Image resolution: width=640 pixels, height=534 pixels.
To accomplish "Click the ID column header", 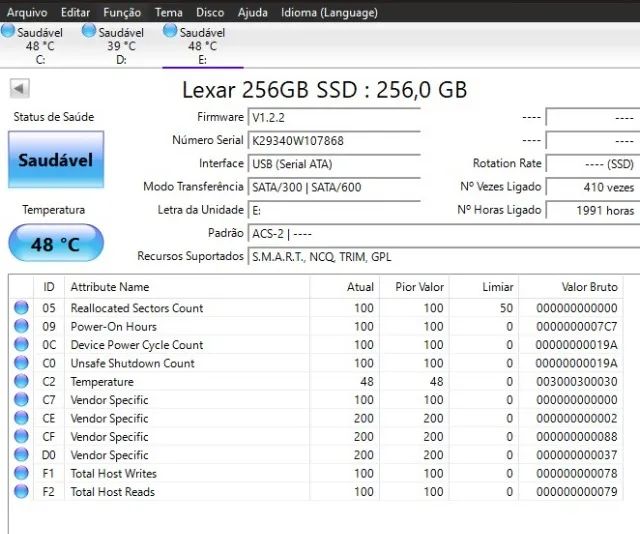I will (x=49, y=287).
